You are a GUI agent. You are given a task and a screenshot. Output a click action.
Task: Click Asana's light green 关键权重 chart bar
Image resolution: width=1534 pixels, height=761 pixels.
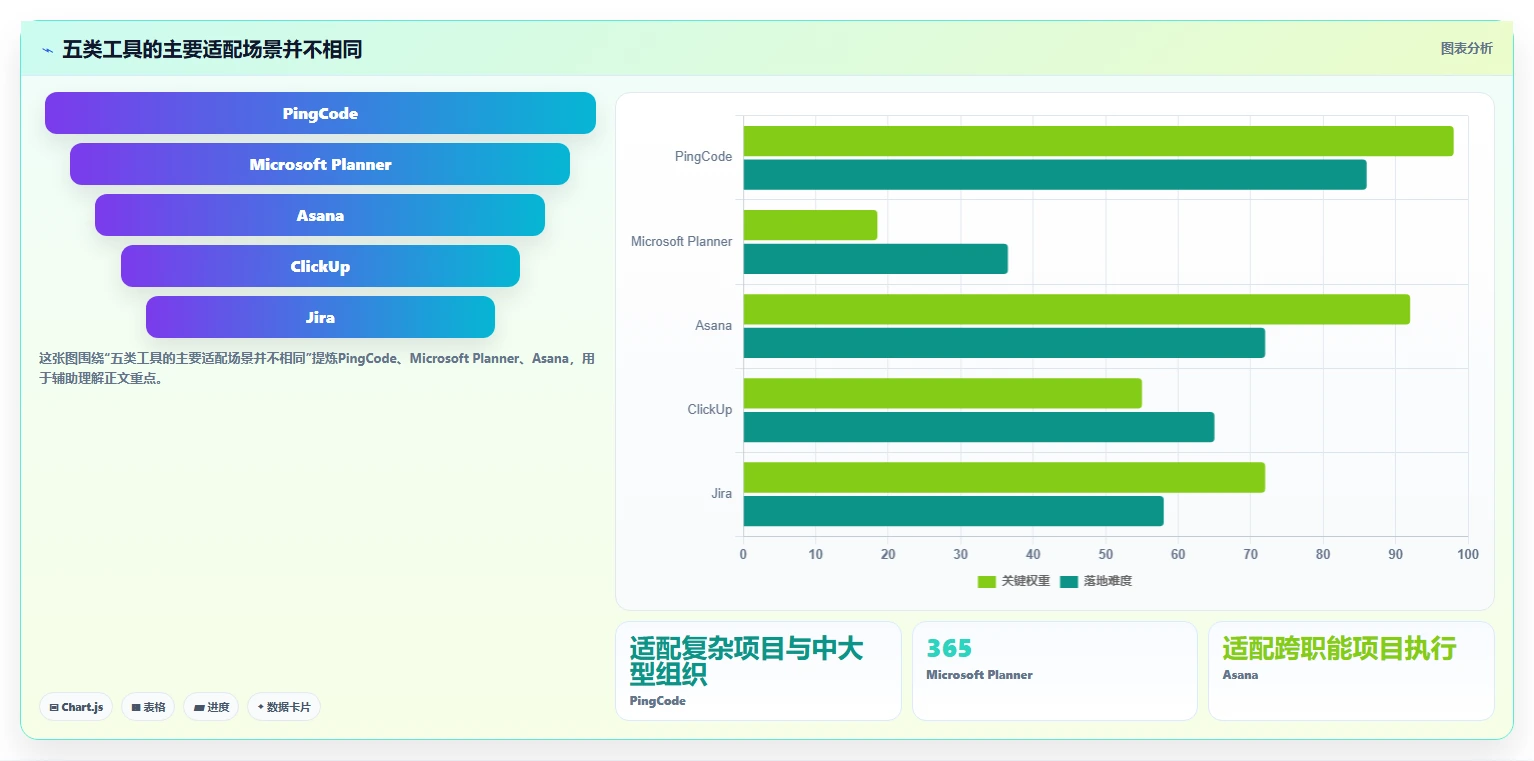pos(1076,309)
